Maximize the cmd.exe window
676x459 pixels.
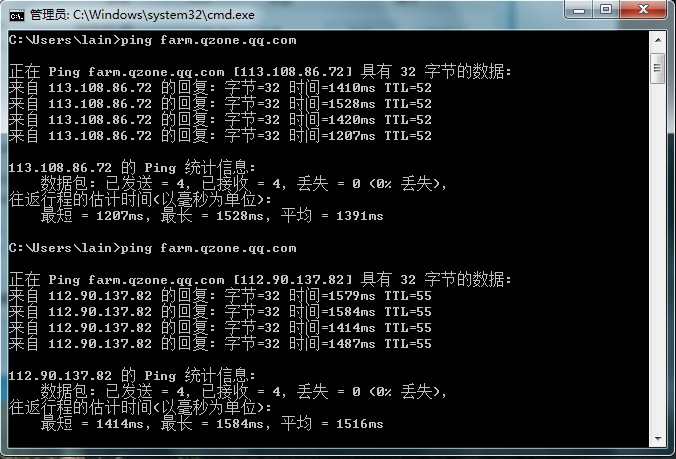coord(608,11)
